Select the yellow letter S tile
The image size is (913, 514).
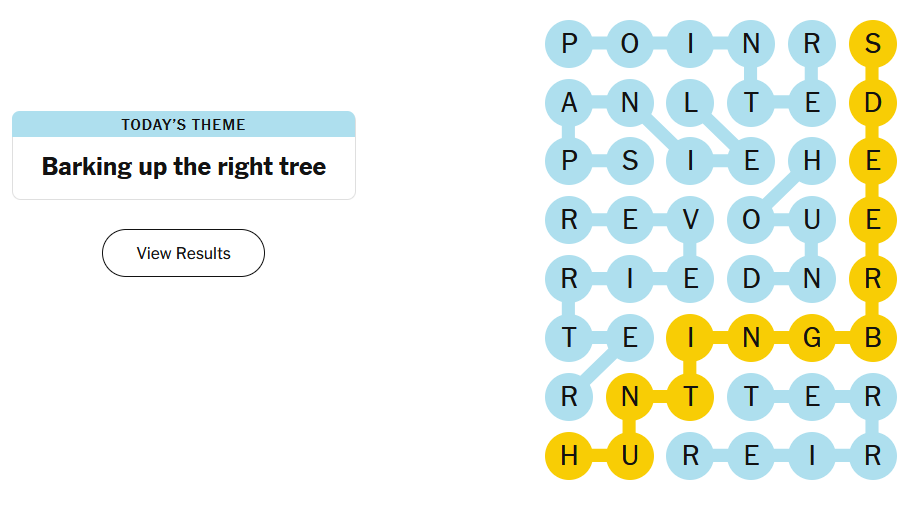tap(872, 44)
